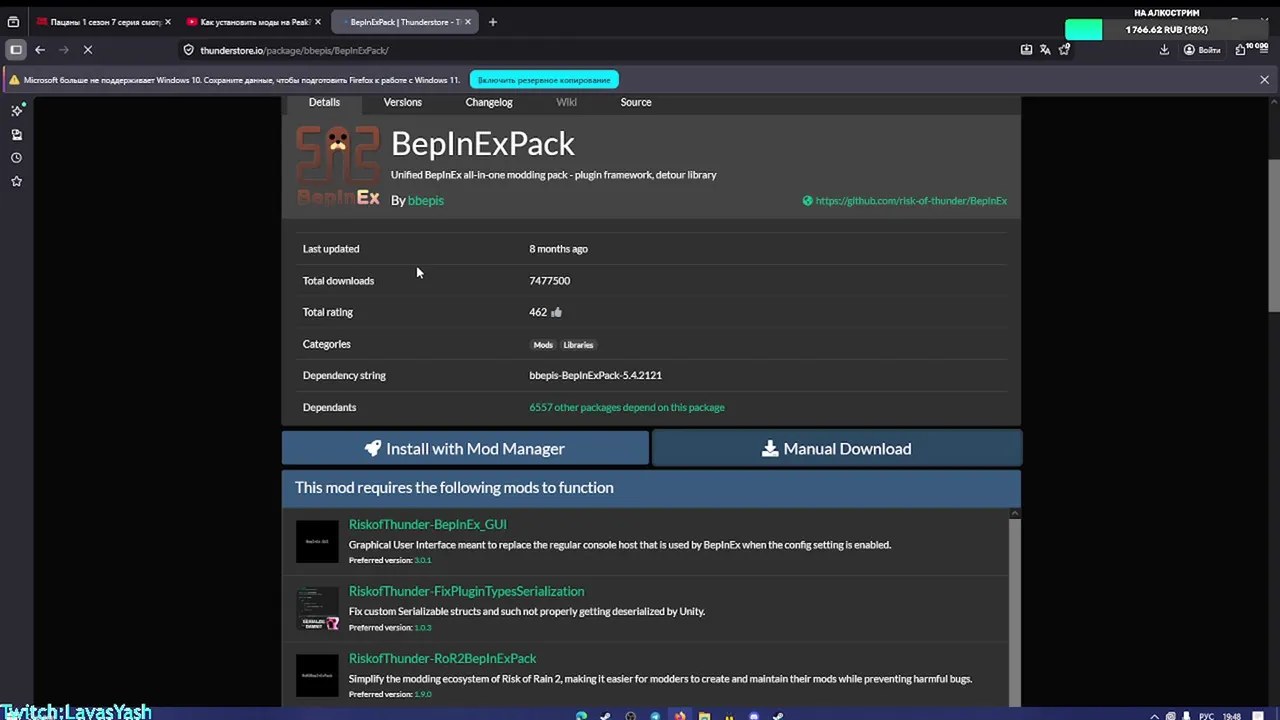
Task: Open preferred version 1.0.3 link
Action: [423, 627]
